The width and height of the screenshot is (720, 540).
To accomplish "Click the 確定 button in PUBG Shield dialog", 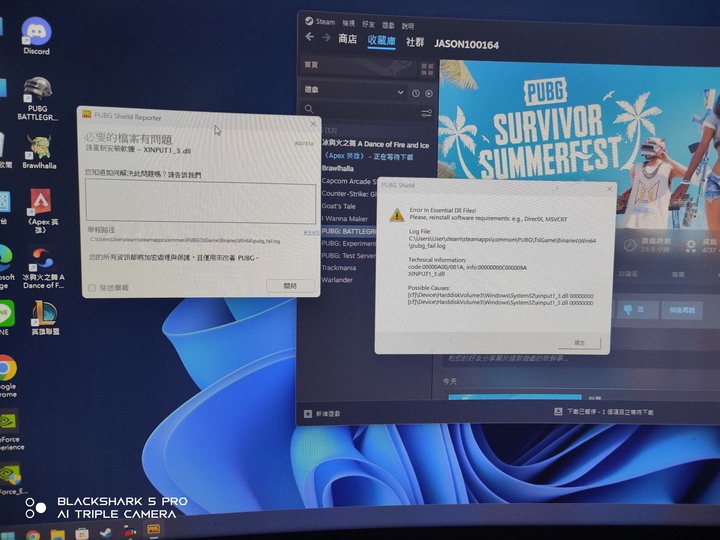I will 579,343.
